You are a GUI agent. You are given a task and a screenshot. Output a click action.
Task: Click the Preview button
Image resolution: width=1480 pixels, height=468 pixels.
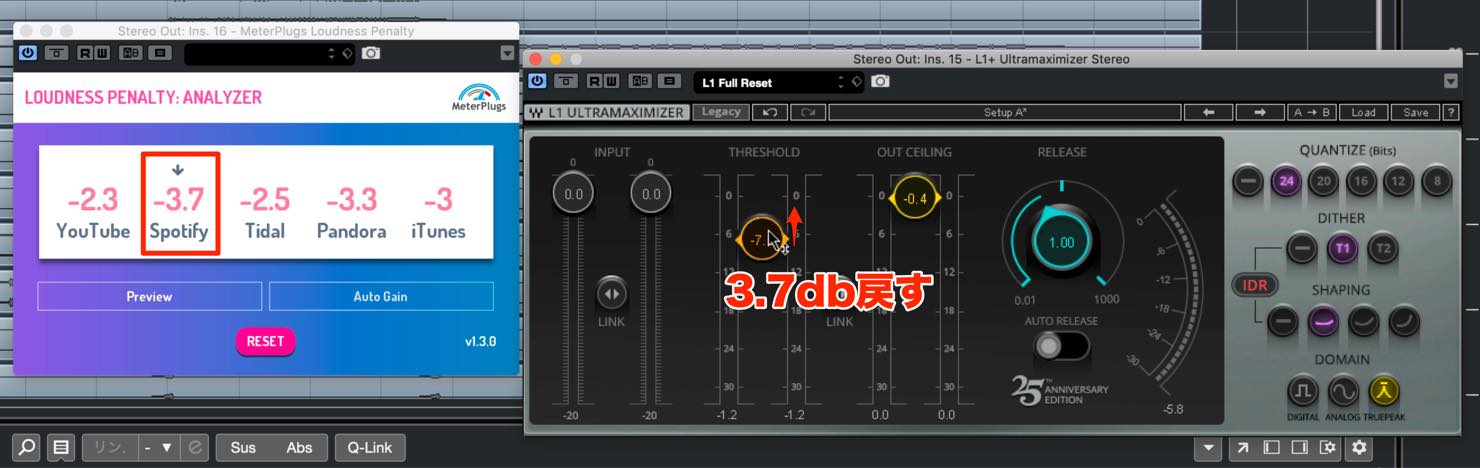tap(149, 296)
